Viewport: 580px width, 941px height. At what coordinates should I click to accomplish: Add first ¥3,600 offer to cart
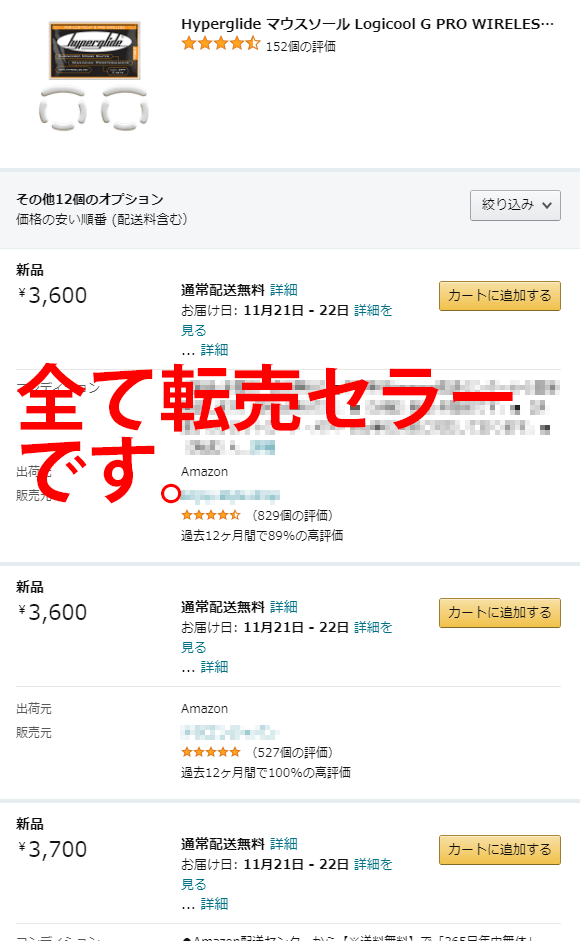click(500, 296)
